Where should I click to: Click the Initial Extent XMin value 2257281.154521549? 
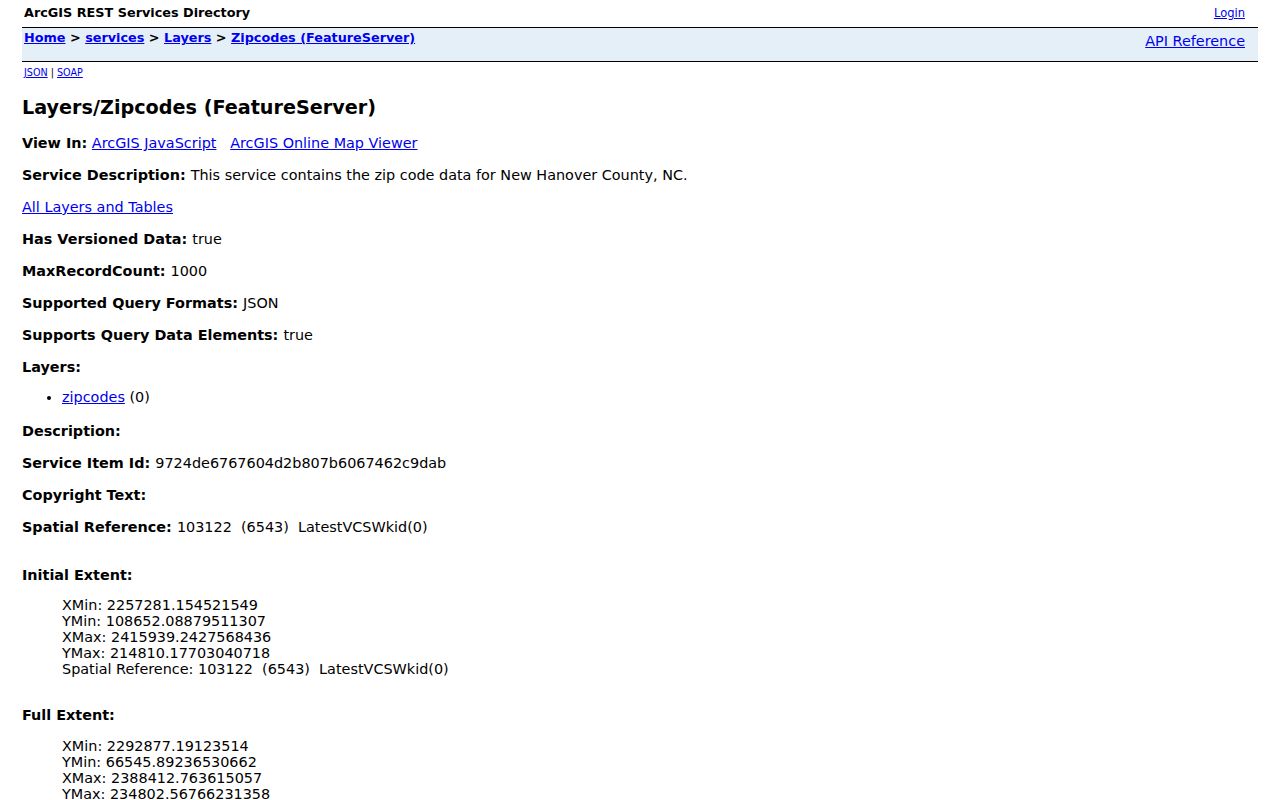[182, 605]
